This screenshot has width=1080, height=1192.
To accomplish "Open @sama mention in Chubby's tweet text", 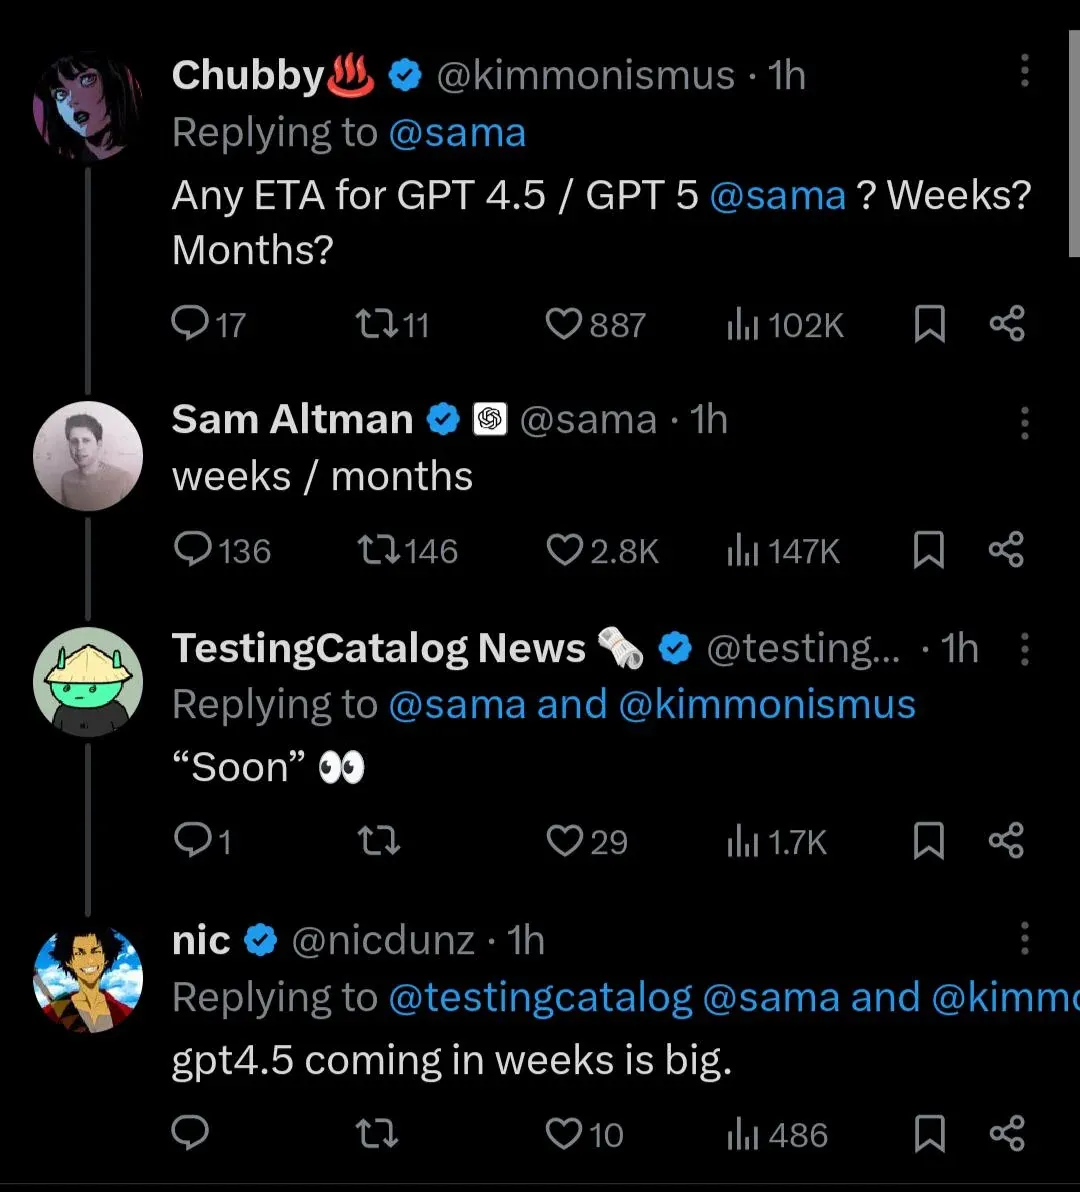I will coord(777,196).
